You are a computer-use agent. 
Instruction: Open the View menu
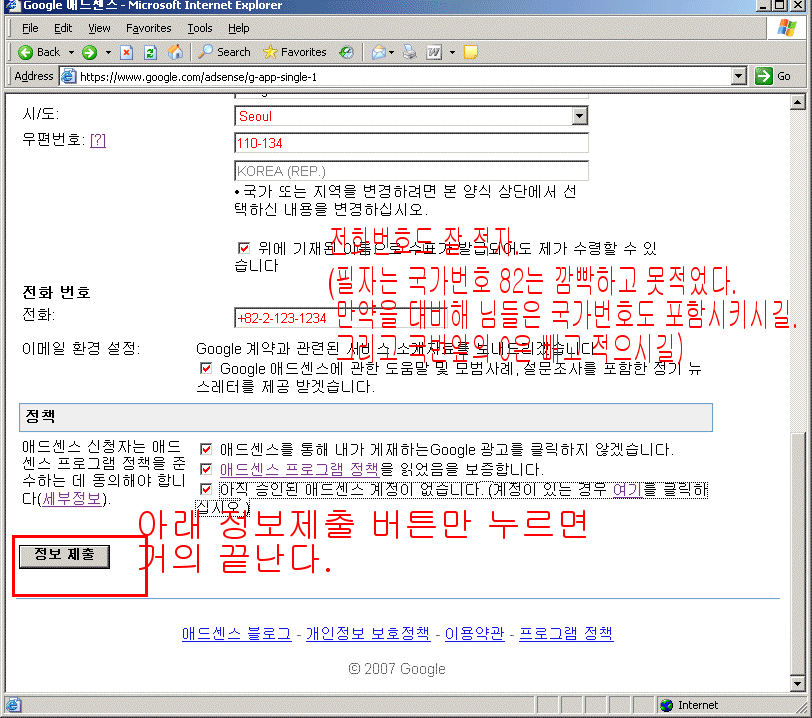coord(99,28)
